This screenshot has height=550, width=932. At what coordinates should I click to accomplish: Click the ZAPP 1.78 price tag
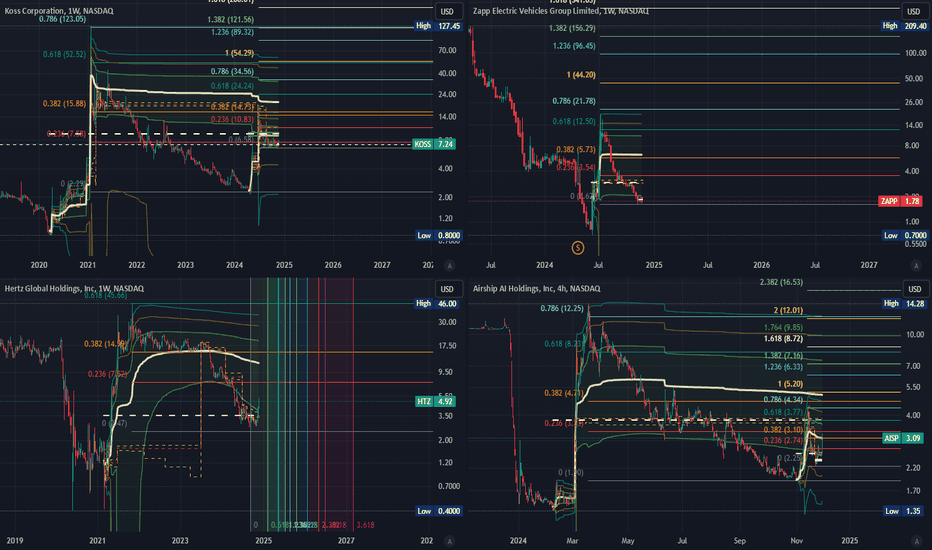coord(900,201)
